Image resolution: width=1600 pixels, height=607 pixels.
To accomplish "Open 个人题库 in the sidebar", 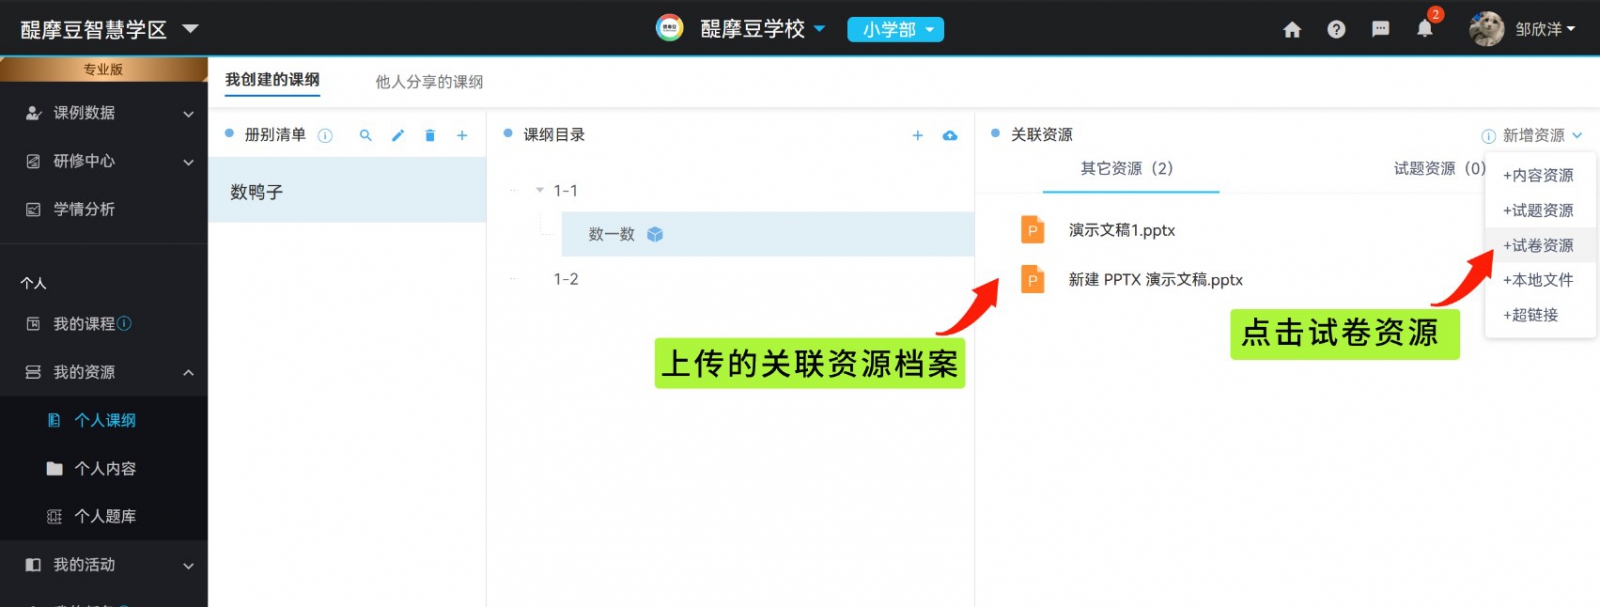I will [104, 516].
